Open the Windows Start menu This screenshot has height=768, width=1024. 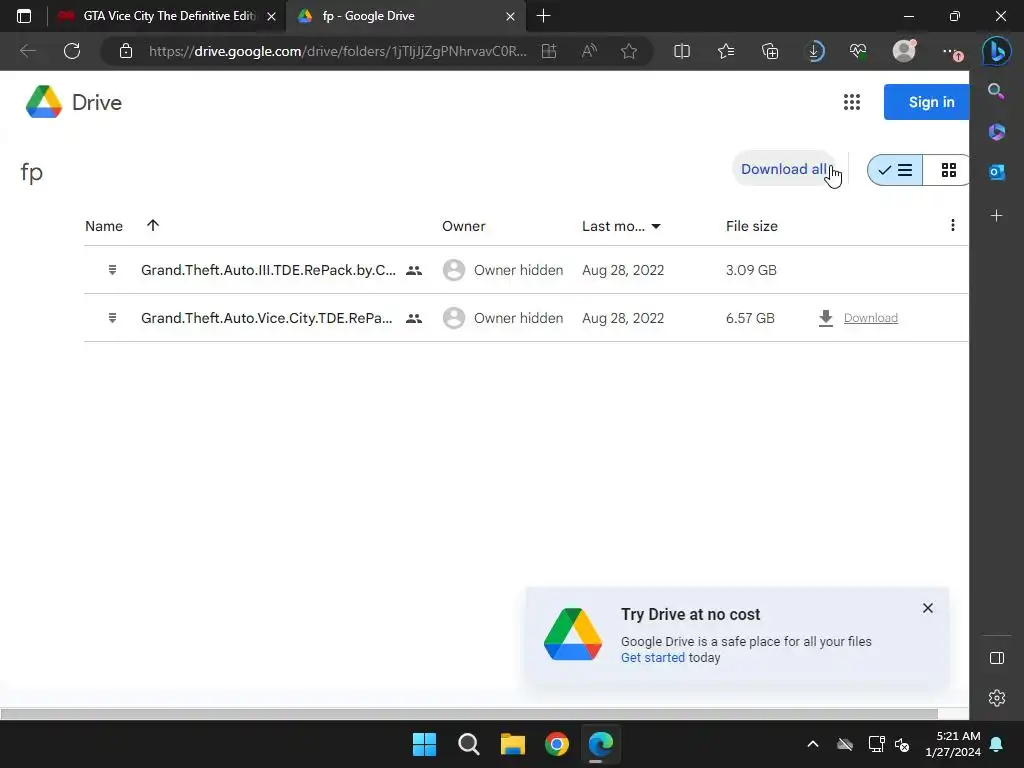point(424,744)
